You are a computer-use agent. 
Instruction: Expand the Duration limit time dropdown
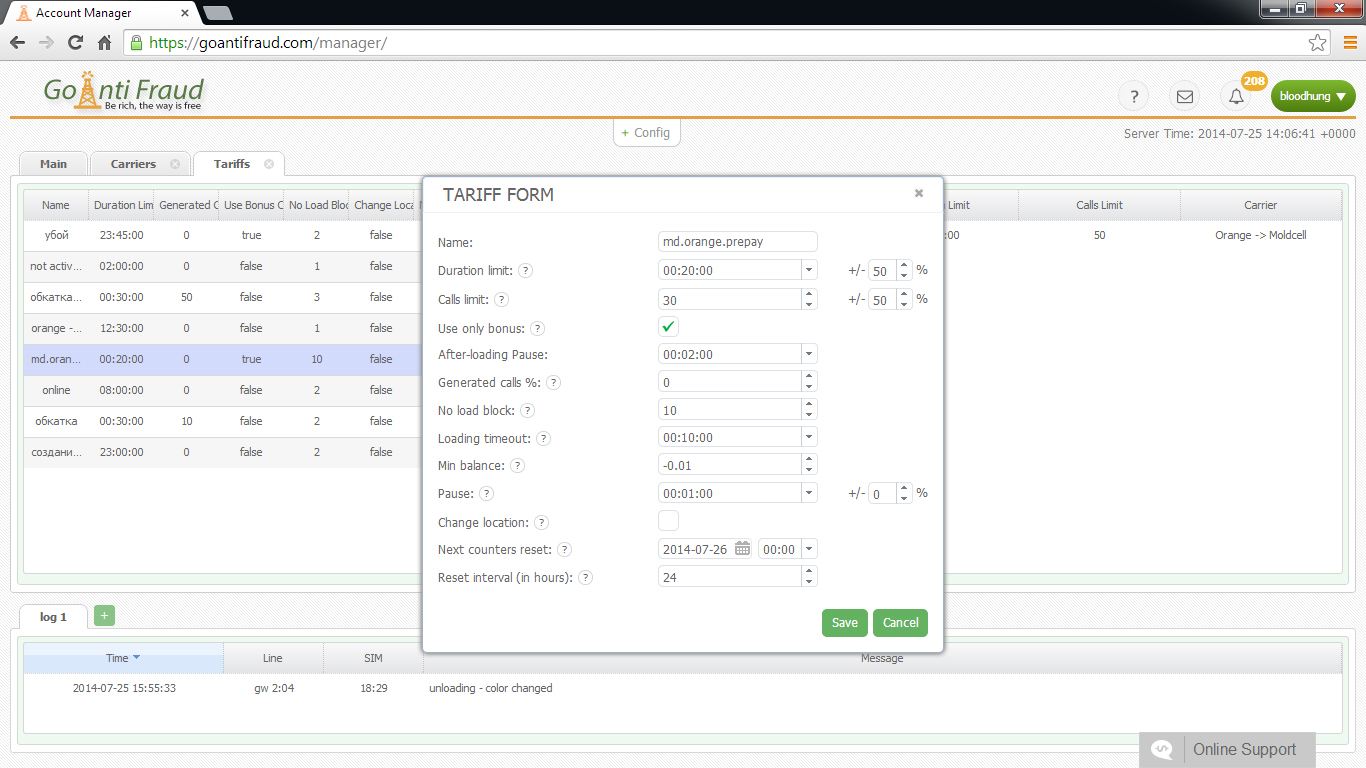pos(809,270)
